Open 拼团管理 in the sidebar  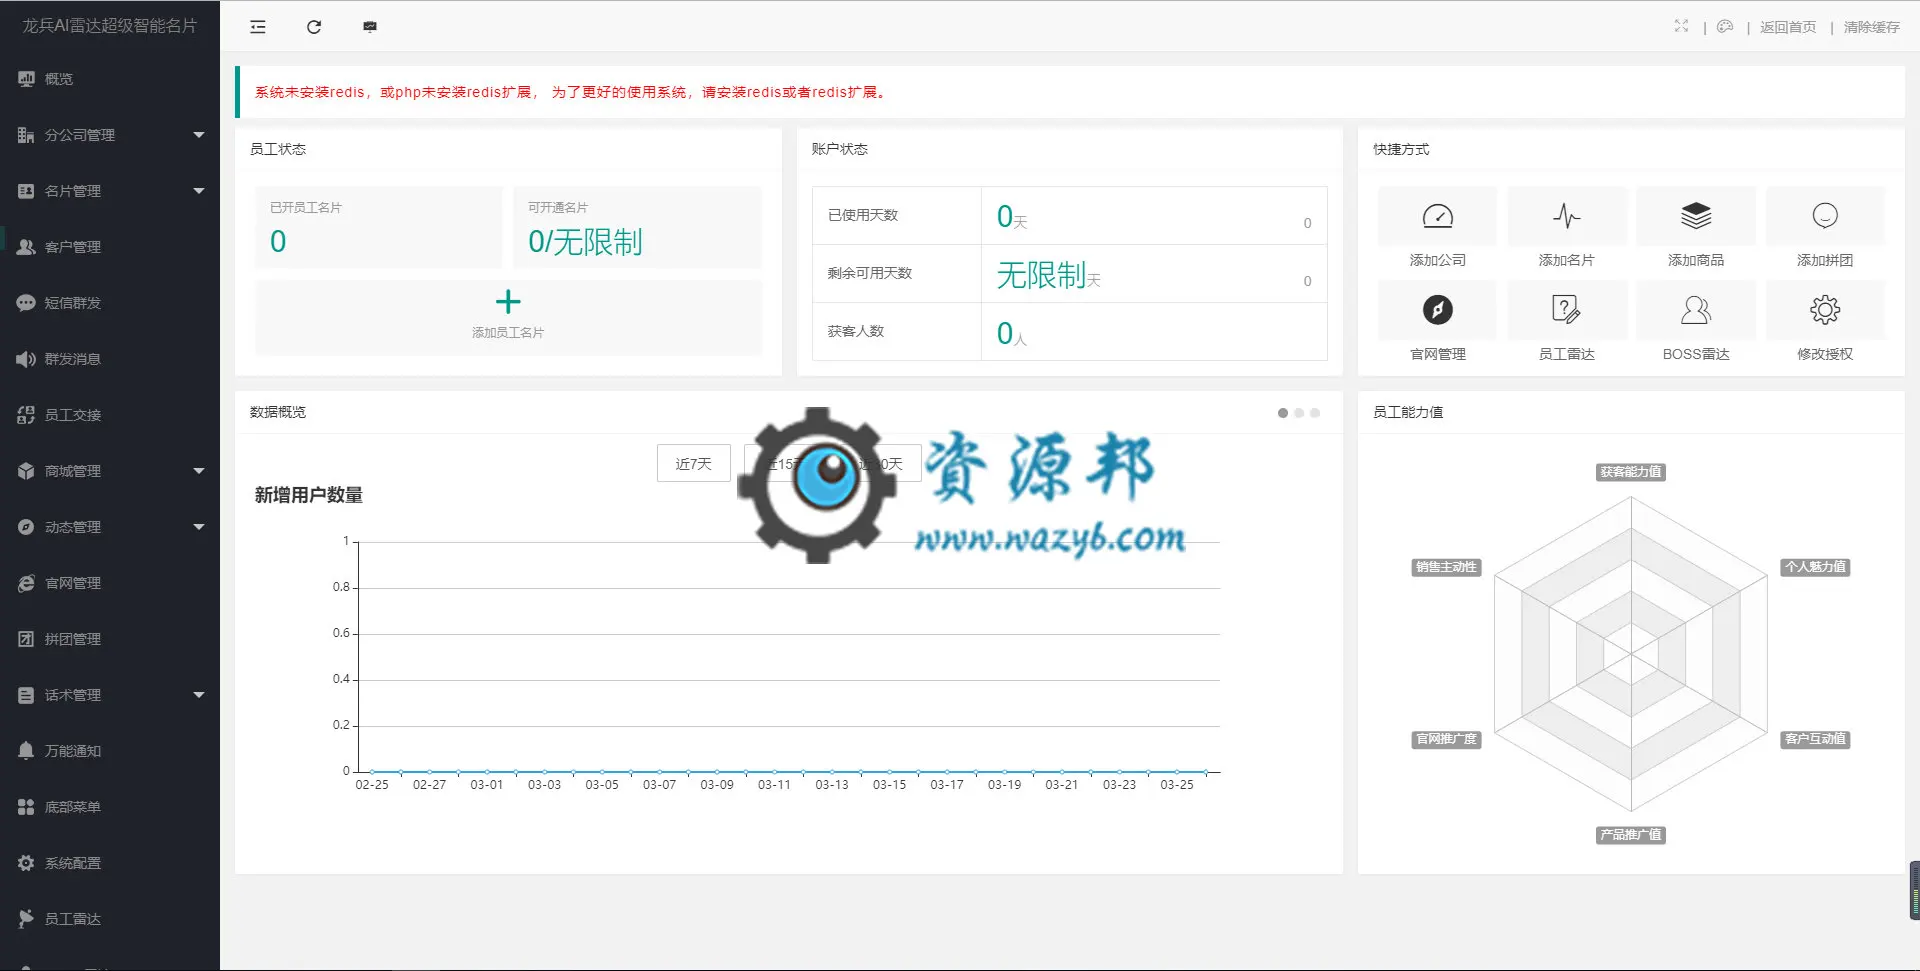110,639
